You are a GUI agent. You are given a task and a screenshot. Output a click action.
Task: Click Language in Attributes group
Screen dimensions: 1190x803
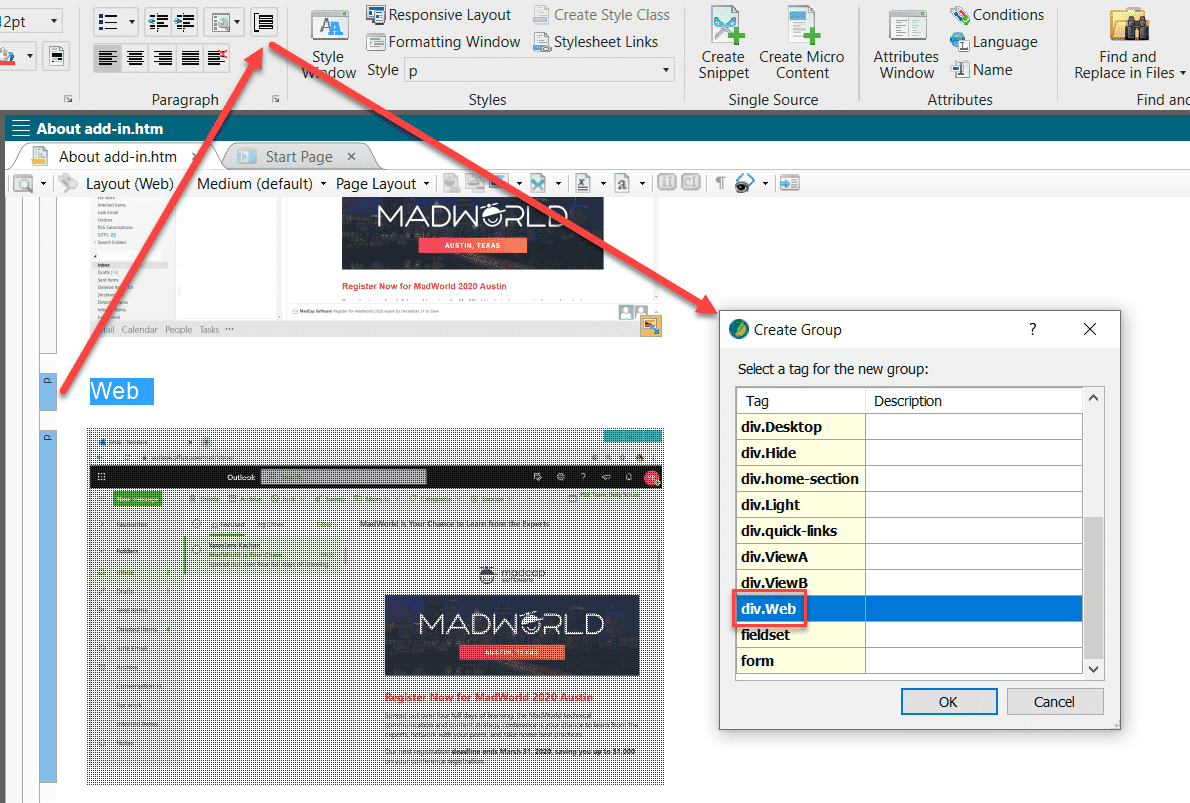(994, 42)
